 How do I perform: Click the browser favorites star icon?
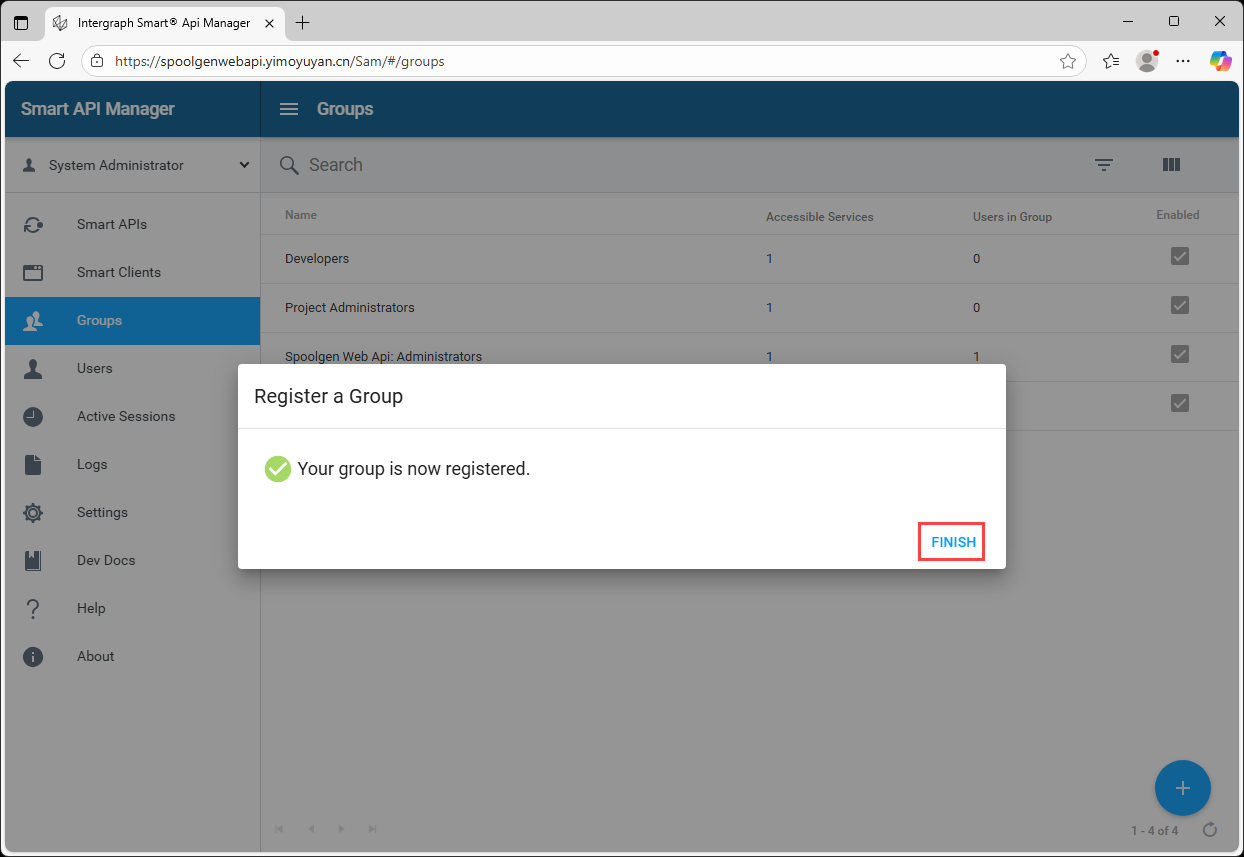pyautogui.click(x=1068, y=61)
